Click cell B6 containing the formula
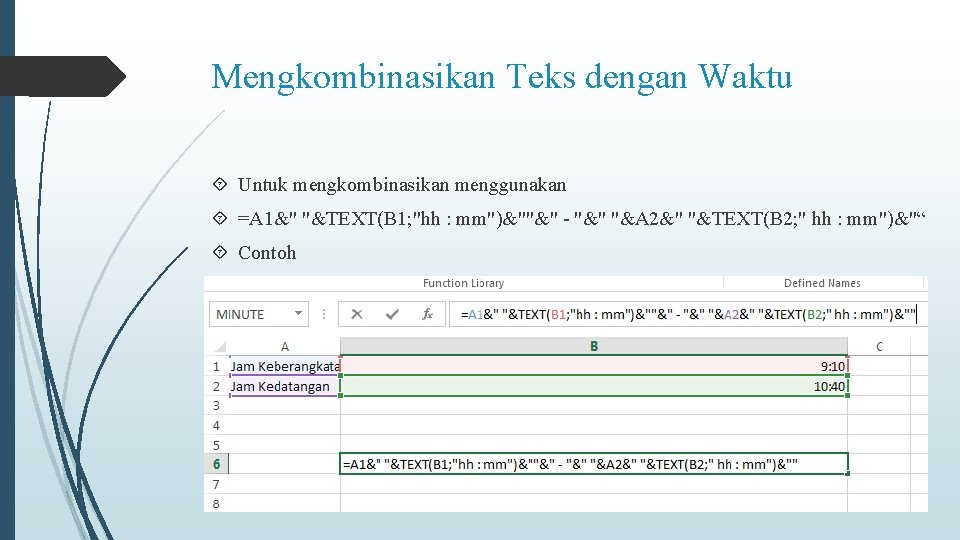Viewport: 960px width, 540px height. coord(594,464)
